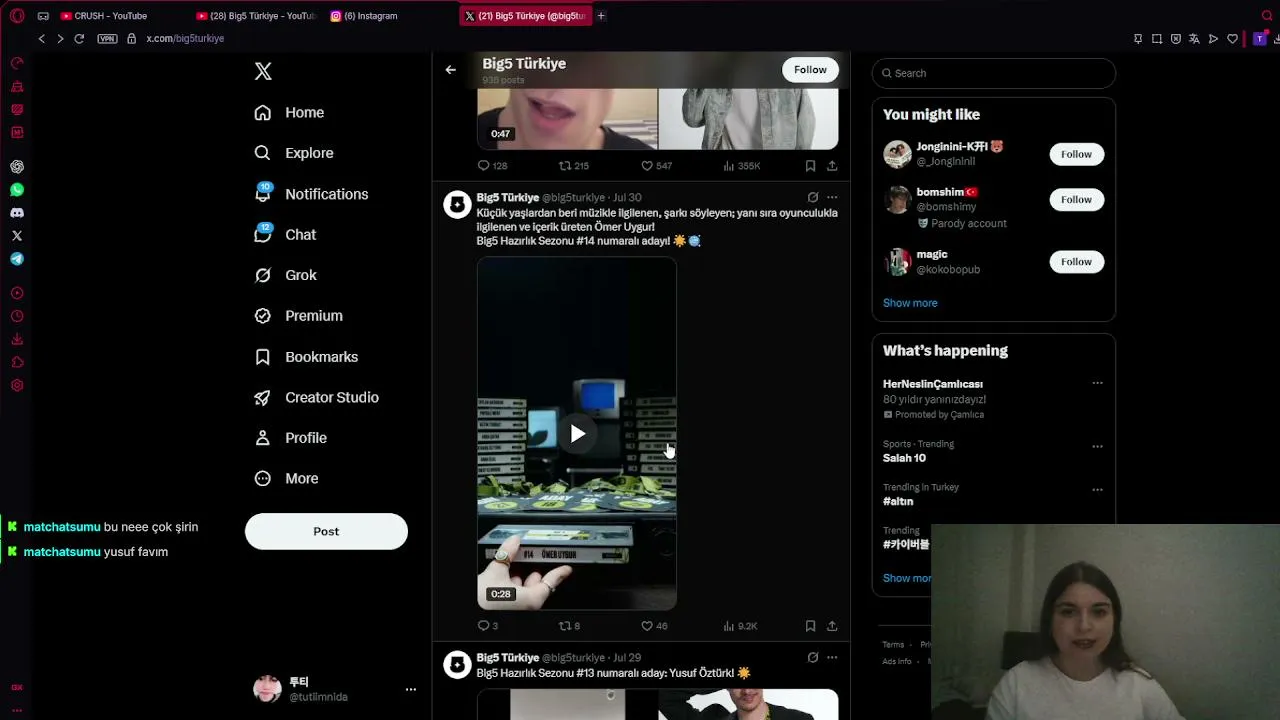Image resolution: width=1280 pixels, height=720 pixels.
Task: Follow Jonginini-K from You might like
Action: click(x=1076, y=154)
